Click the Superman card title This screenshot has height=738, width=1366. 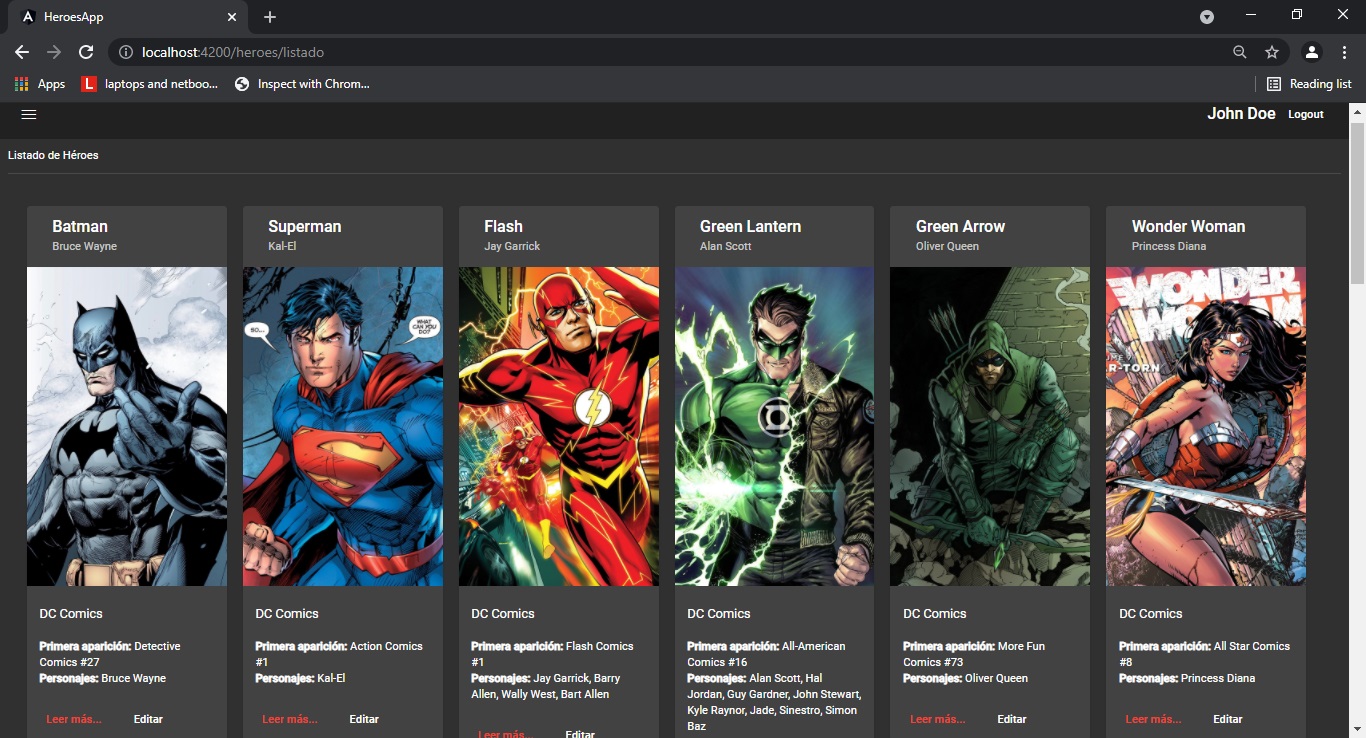(305, 226)
